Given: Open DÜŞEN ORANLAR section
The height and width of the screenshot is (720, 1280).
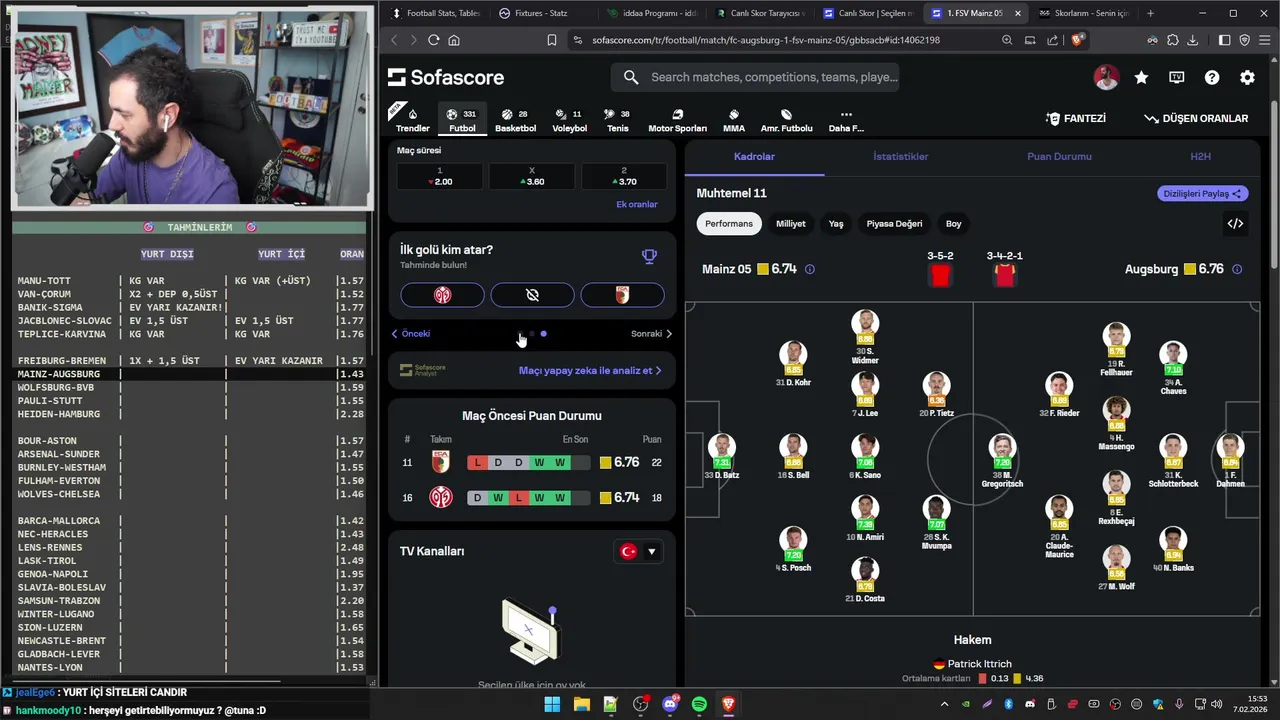Looking at the screenshot, I should click(1196, 118).
